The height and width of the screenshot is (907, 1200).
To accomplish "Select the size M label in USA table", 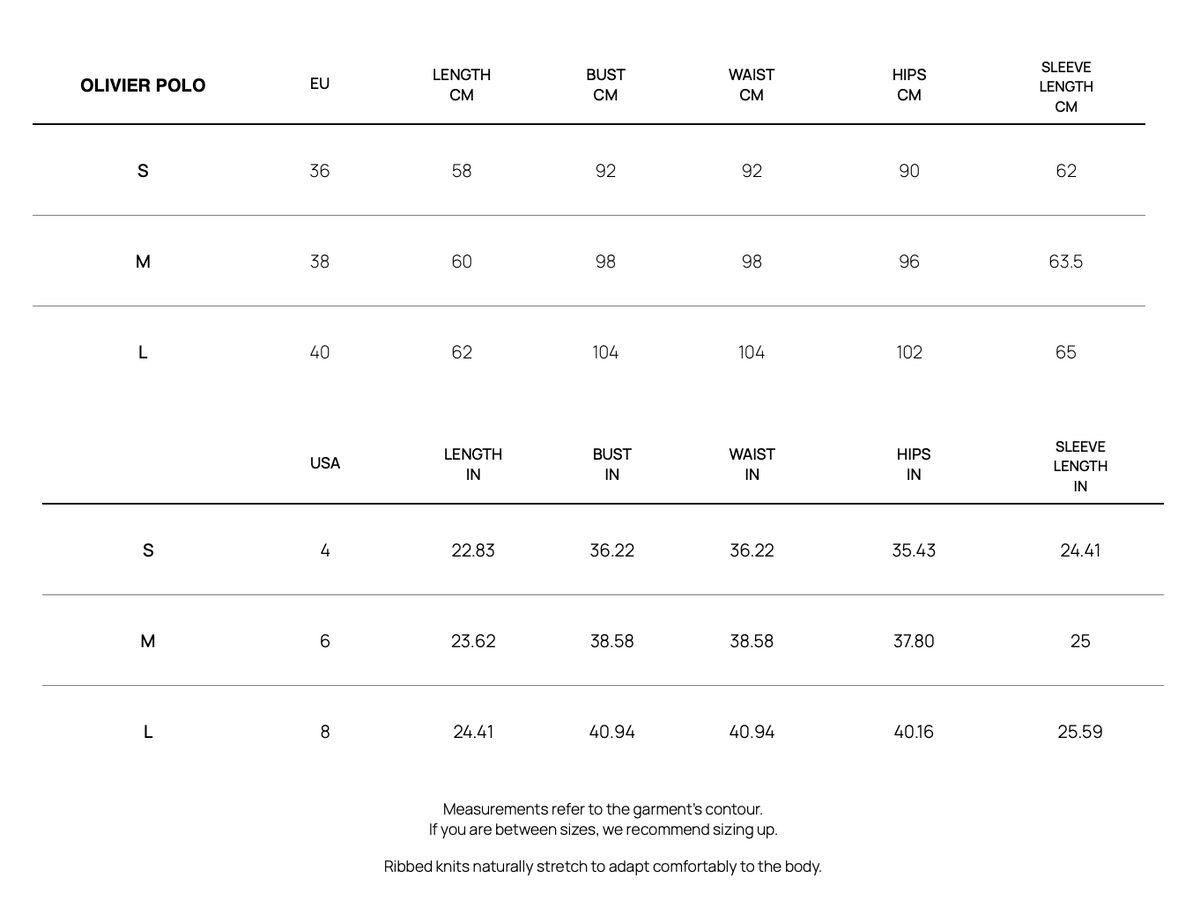I will (x=148, y=641).
